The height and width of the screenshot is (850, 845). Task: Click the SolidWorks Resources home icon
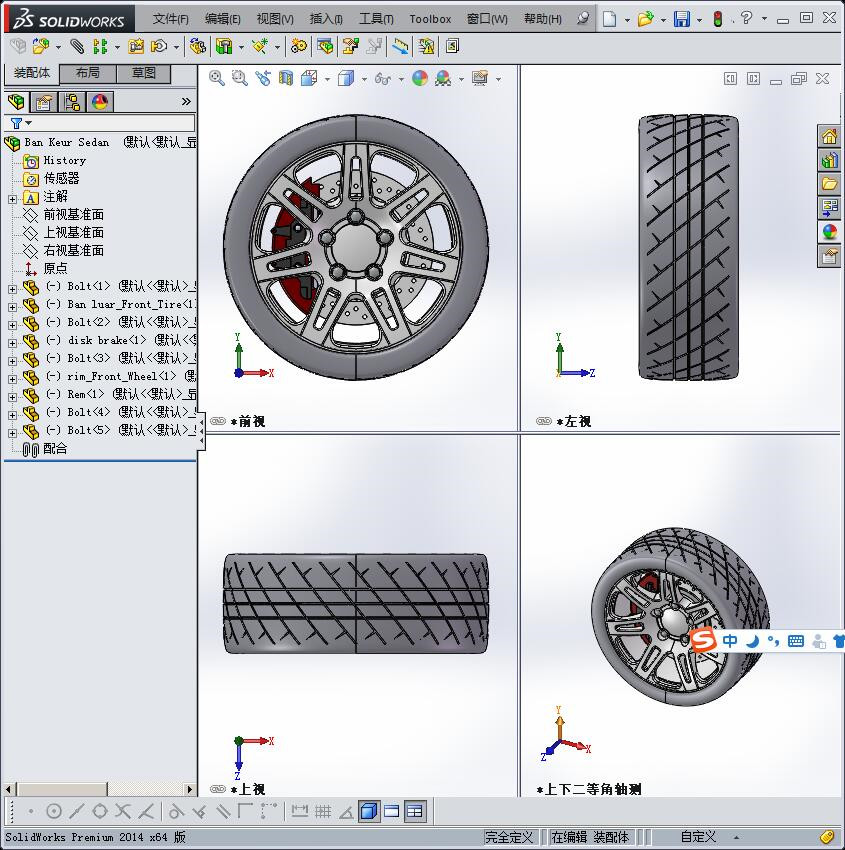click(829, 137)
